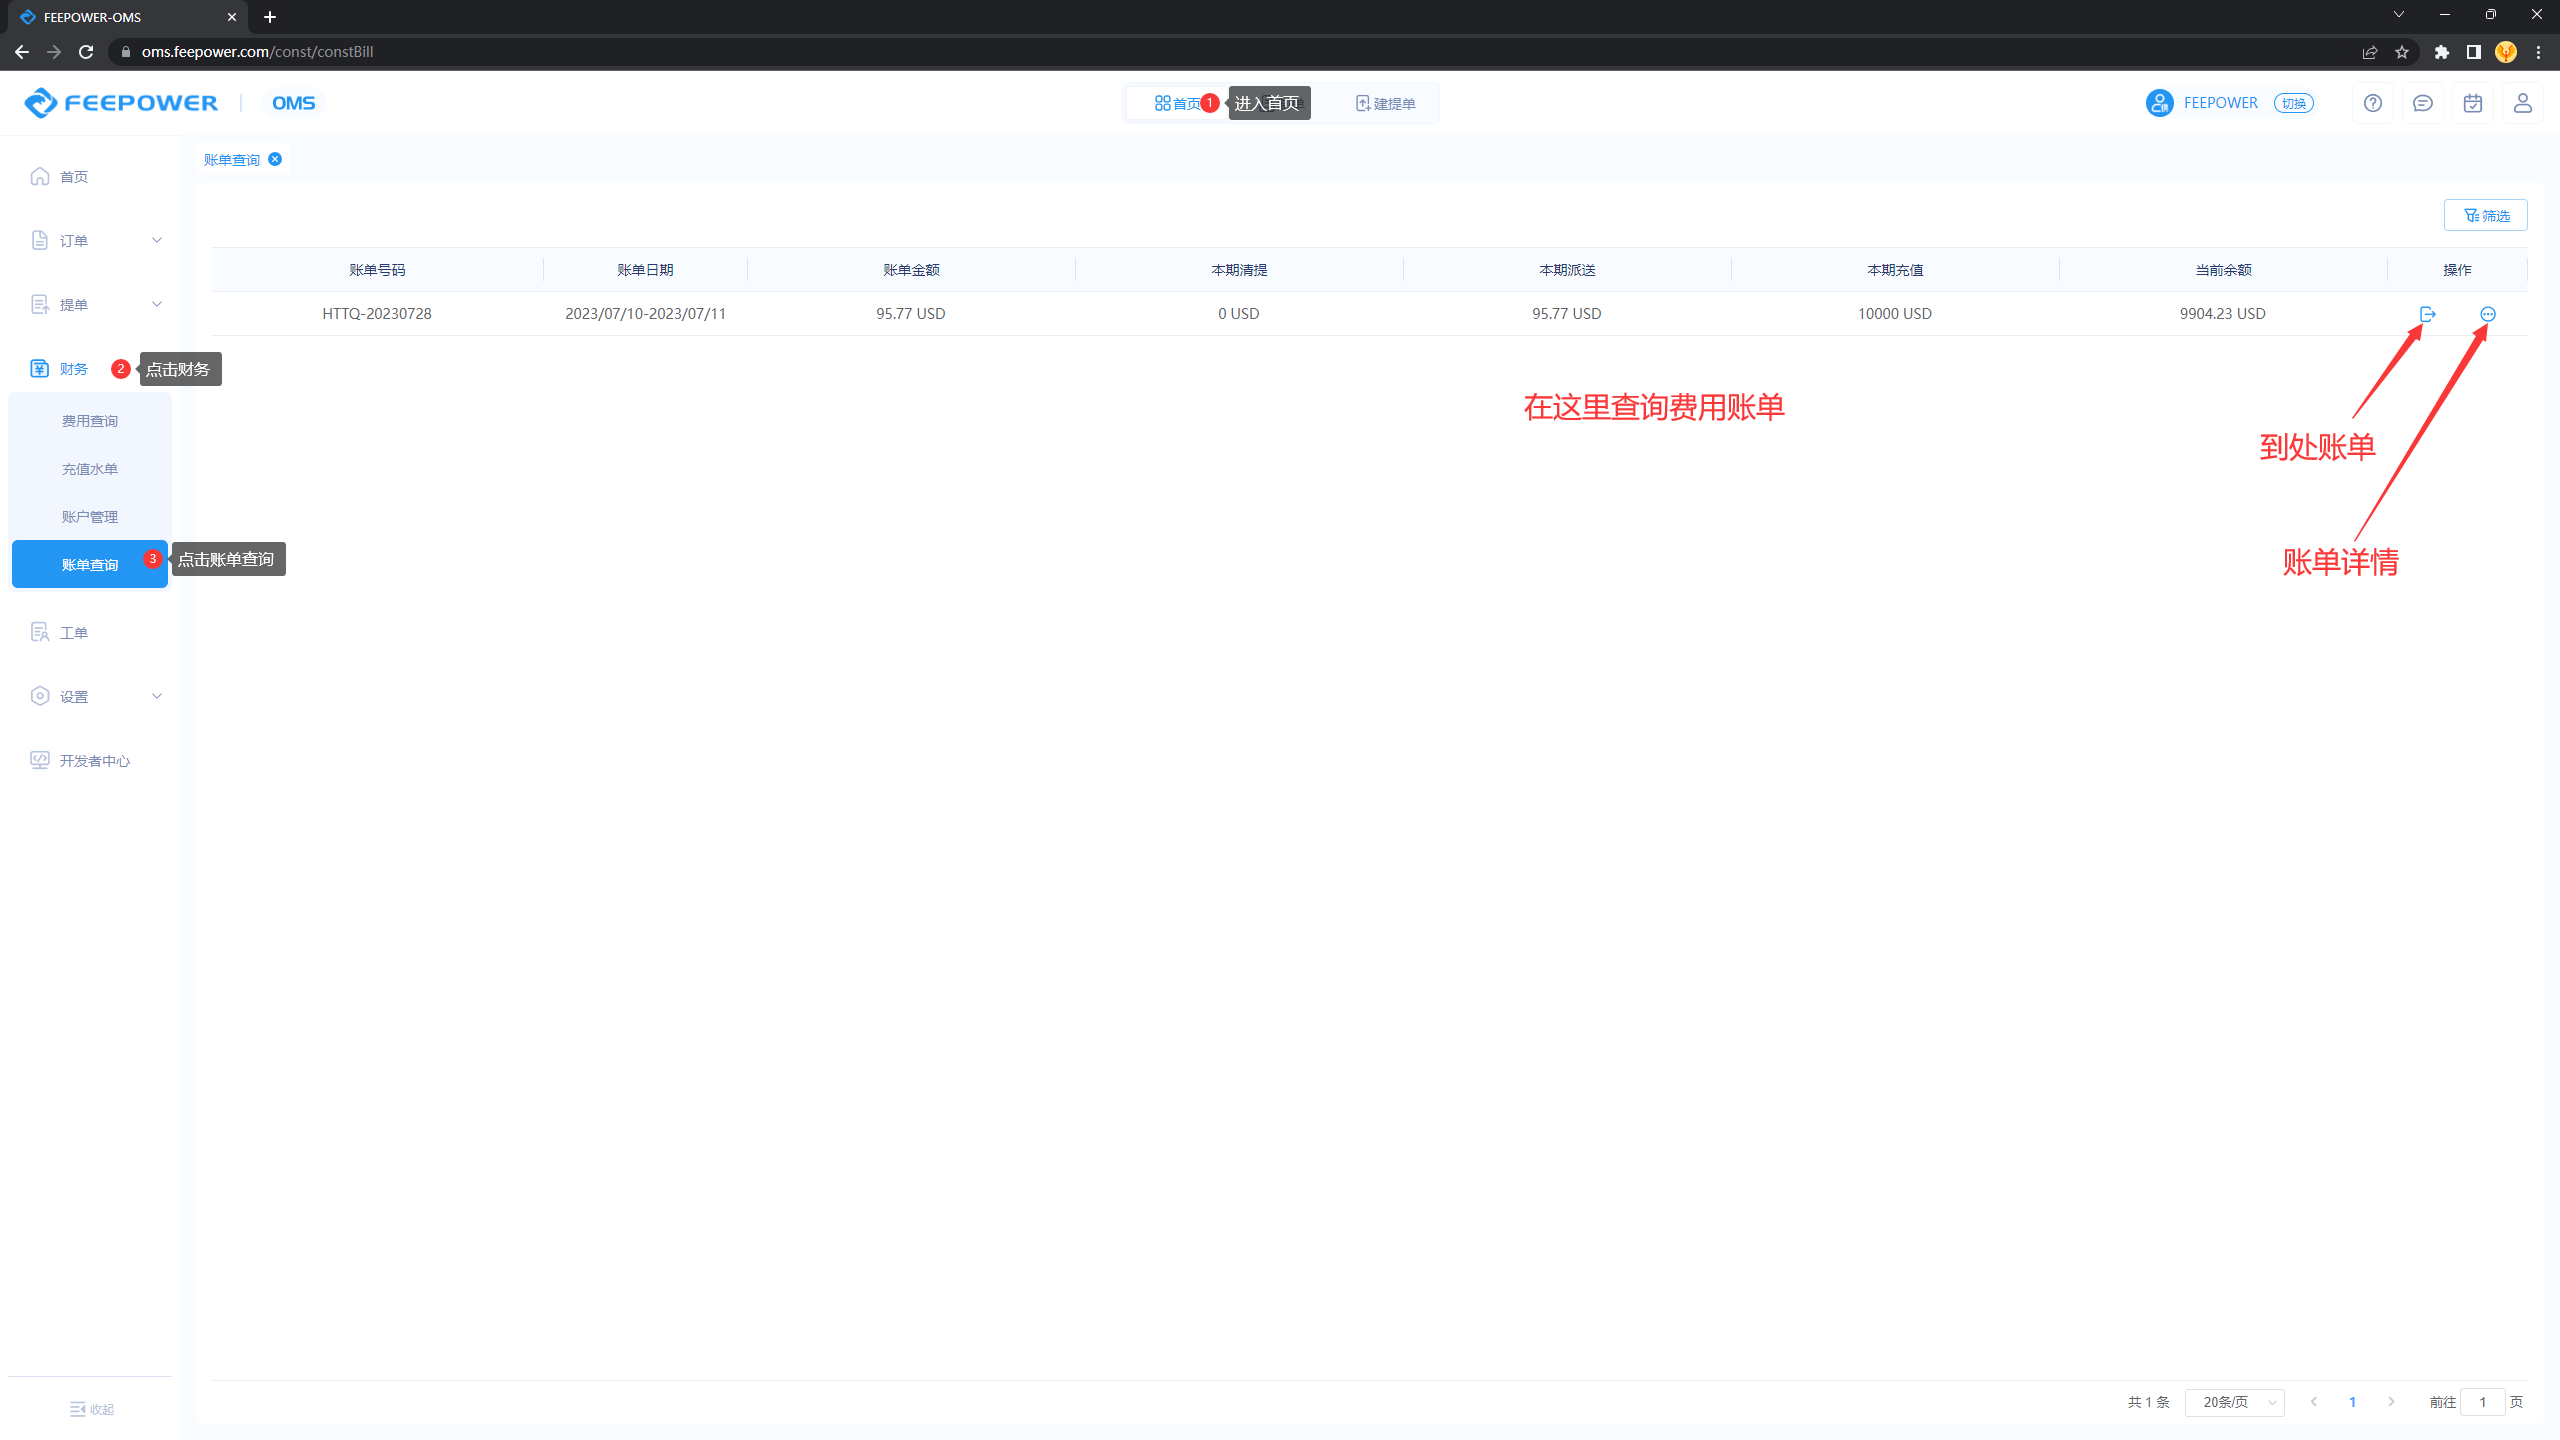
Task: Click the 当前余额 column header
Action: coord(2223,270)
